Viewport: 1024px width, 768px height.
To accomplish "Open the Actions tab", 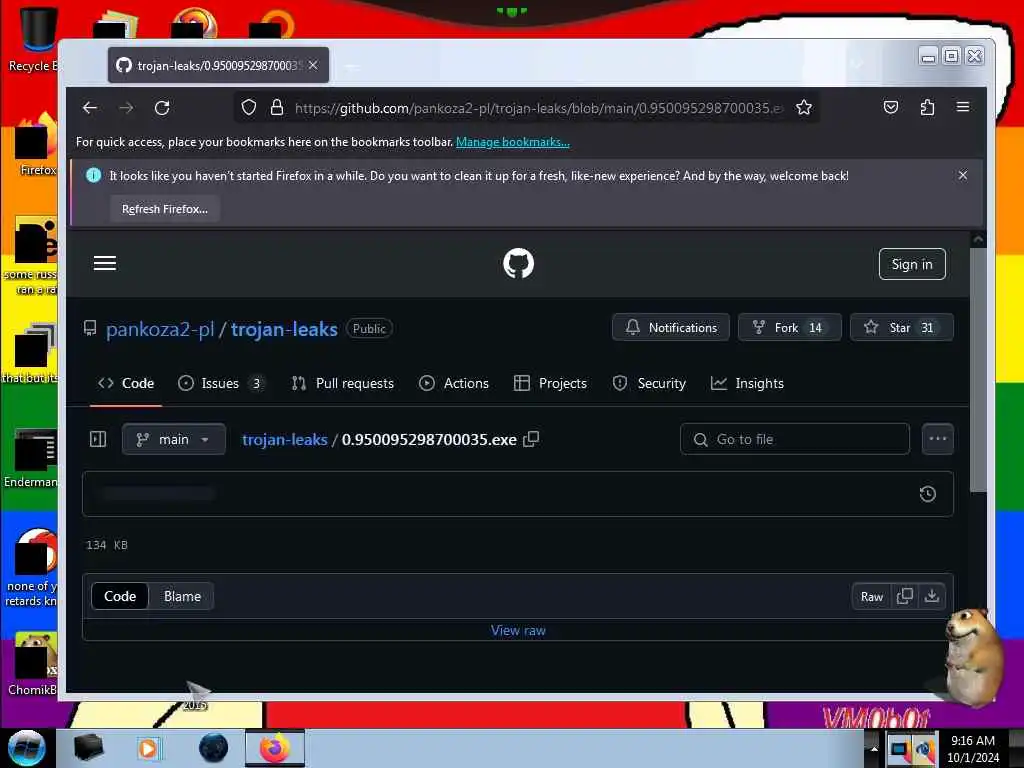I will click(454, 383).
